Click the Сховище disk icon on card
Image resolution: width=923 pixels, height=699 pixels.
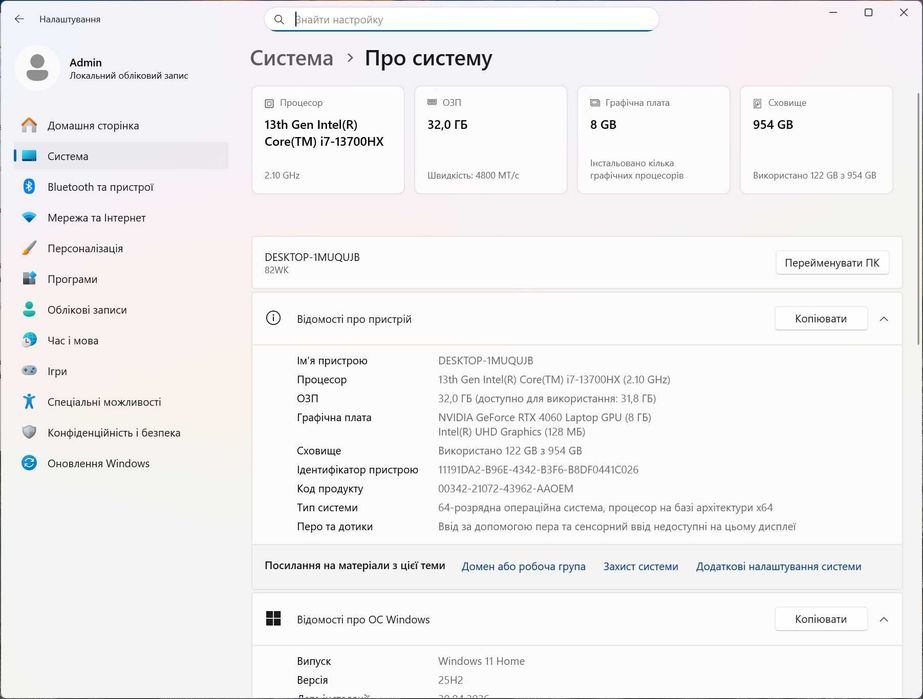757,103
